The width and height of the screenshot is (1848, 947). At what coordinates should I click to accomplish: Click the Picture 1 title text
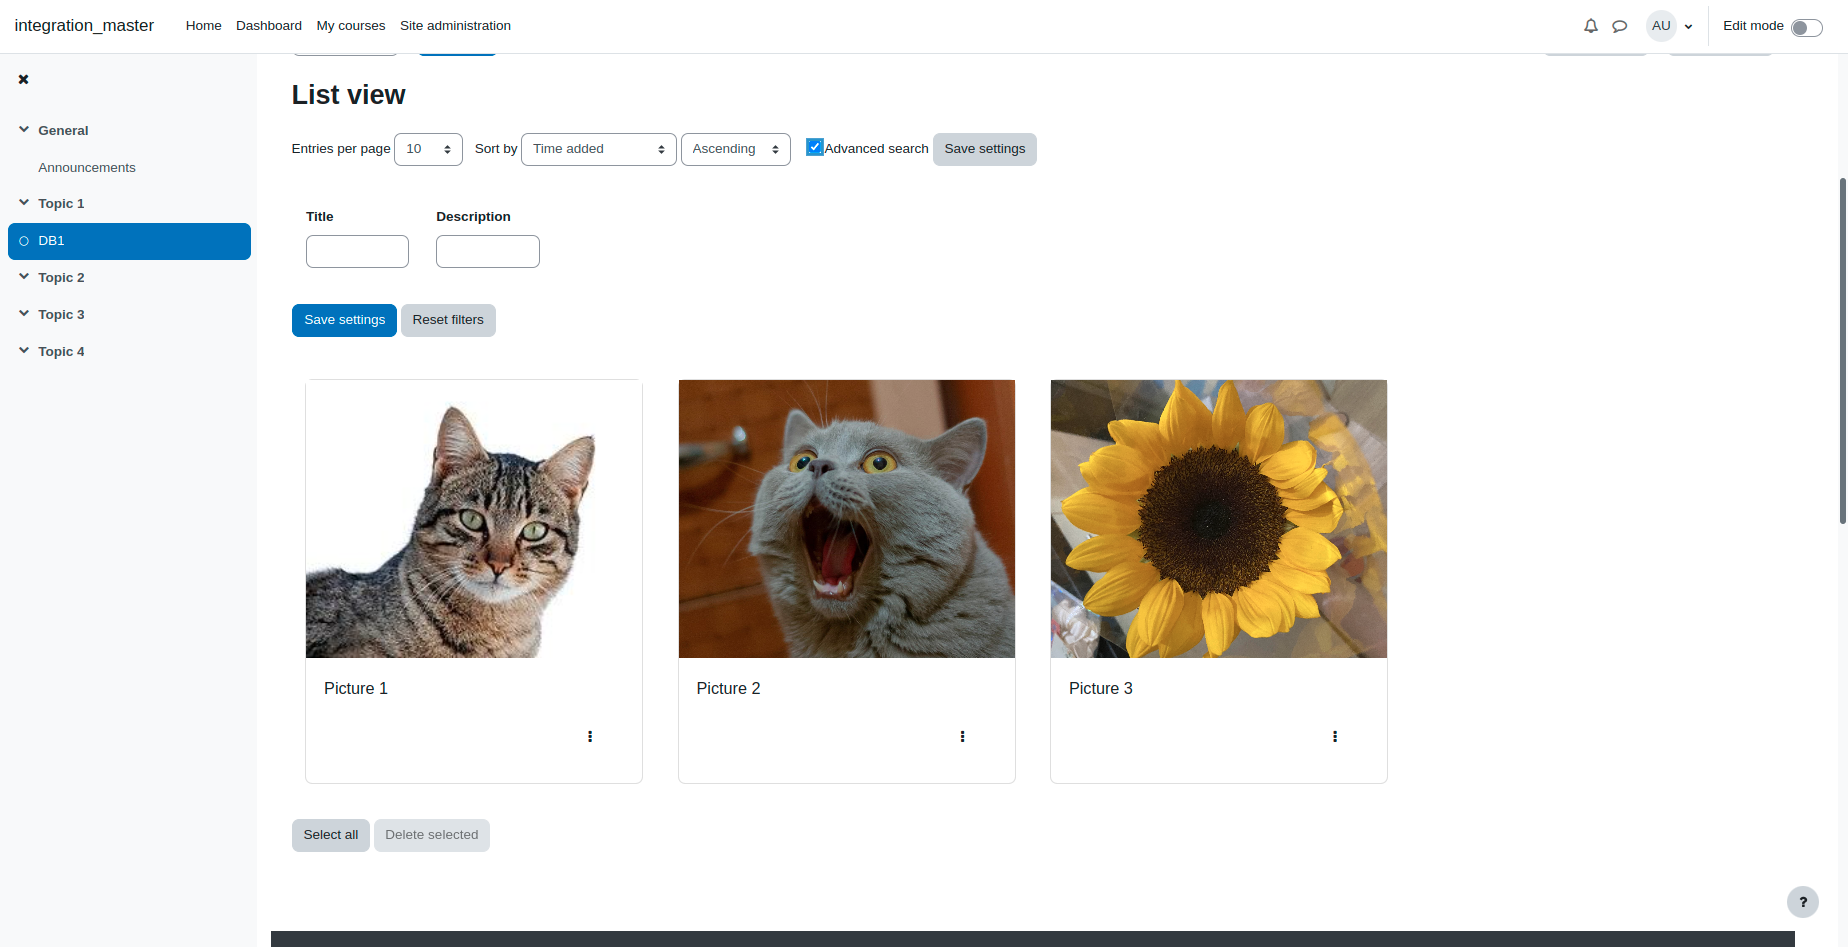point(356,688)
